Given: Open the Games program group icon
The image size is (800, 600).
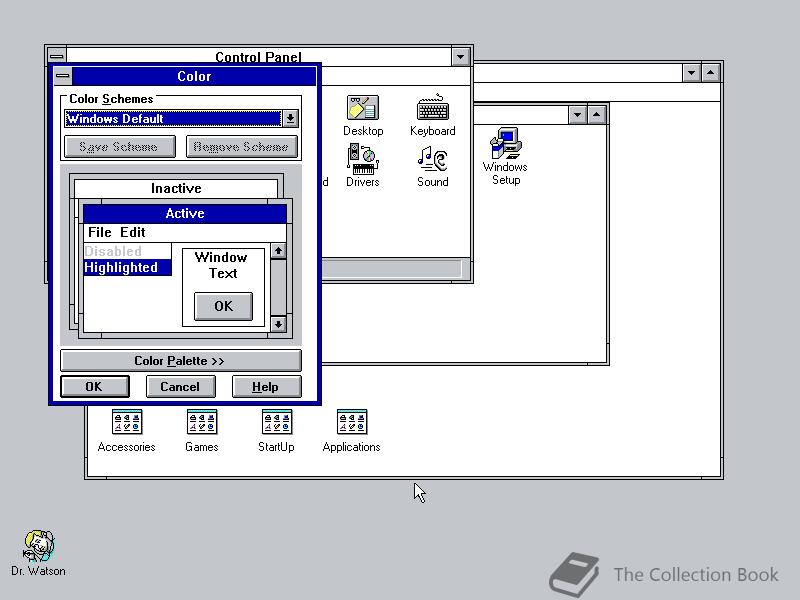Looking at the screenshot, I should pyautogui.click(x=202, y=431).
